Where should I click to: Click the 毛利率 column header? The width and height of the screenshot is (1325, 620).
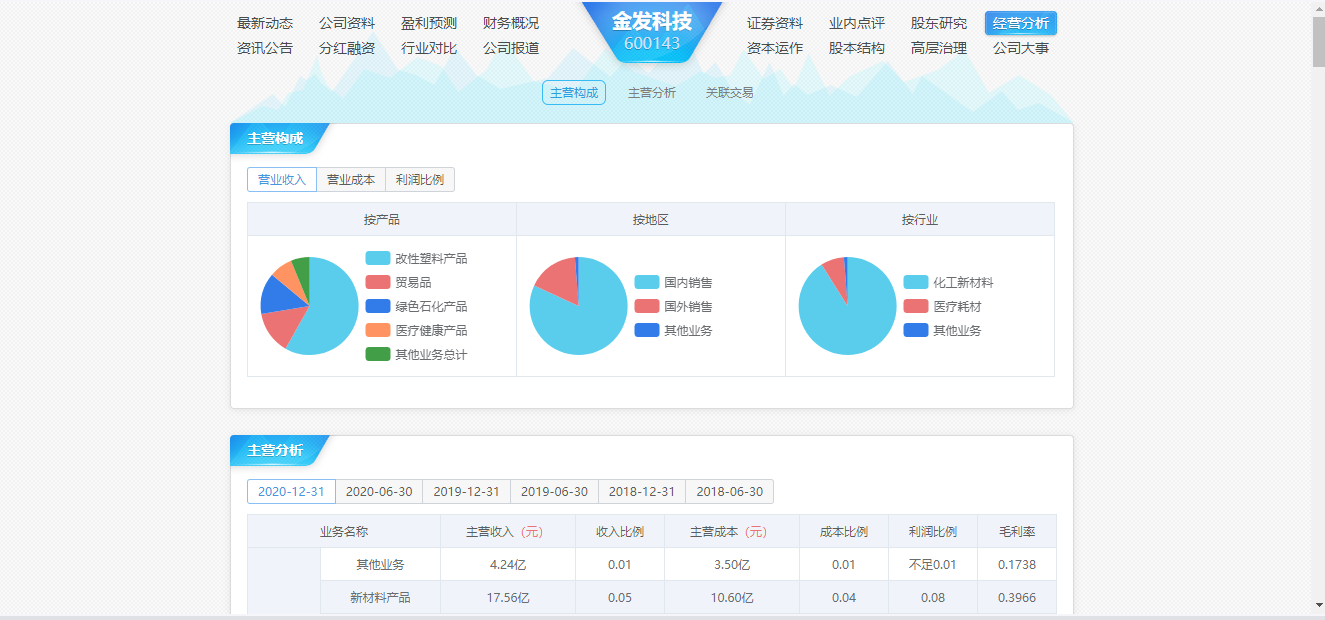1017,532
